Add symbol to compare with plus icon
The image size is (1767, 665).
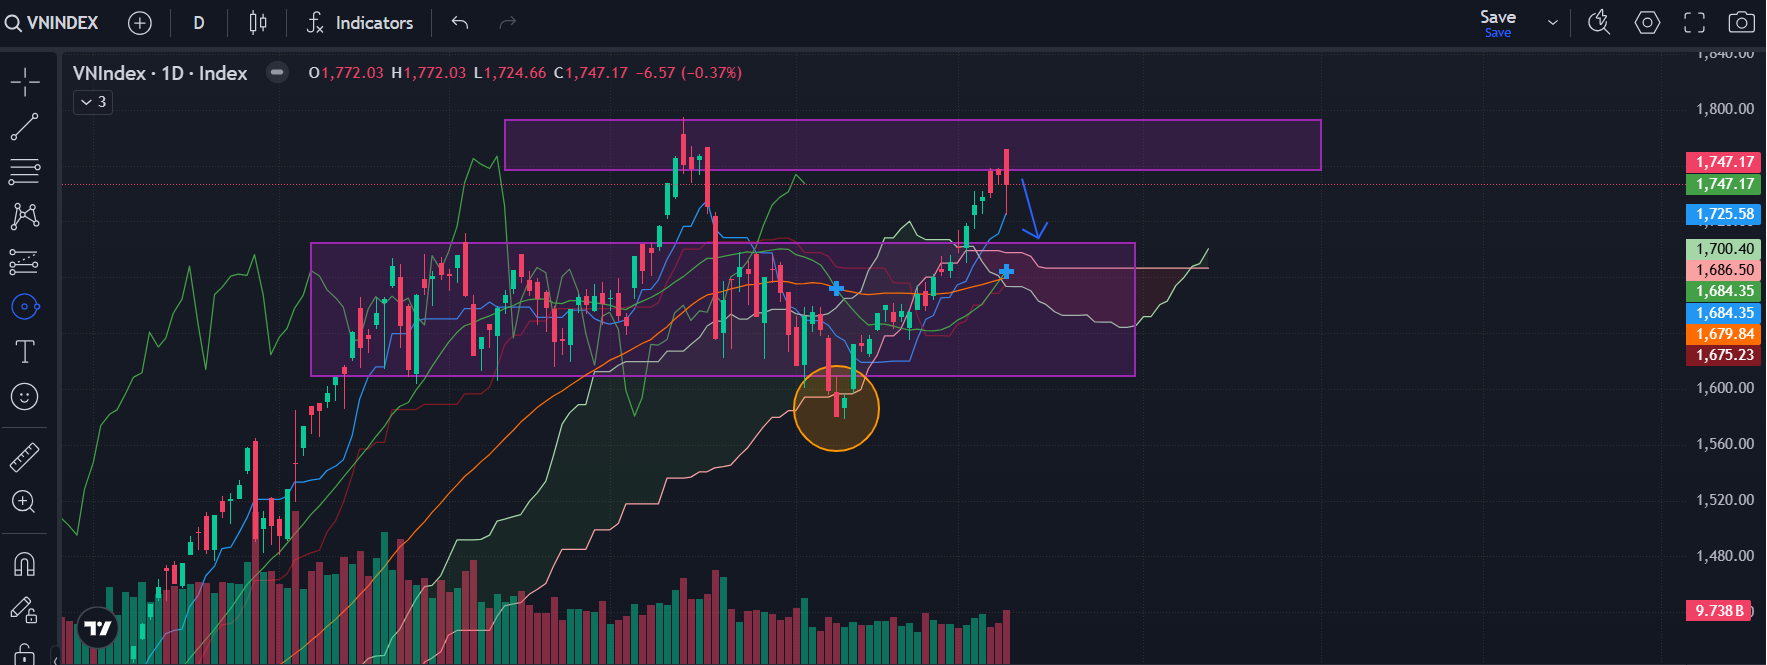pos(140,22)
